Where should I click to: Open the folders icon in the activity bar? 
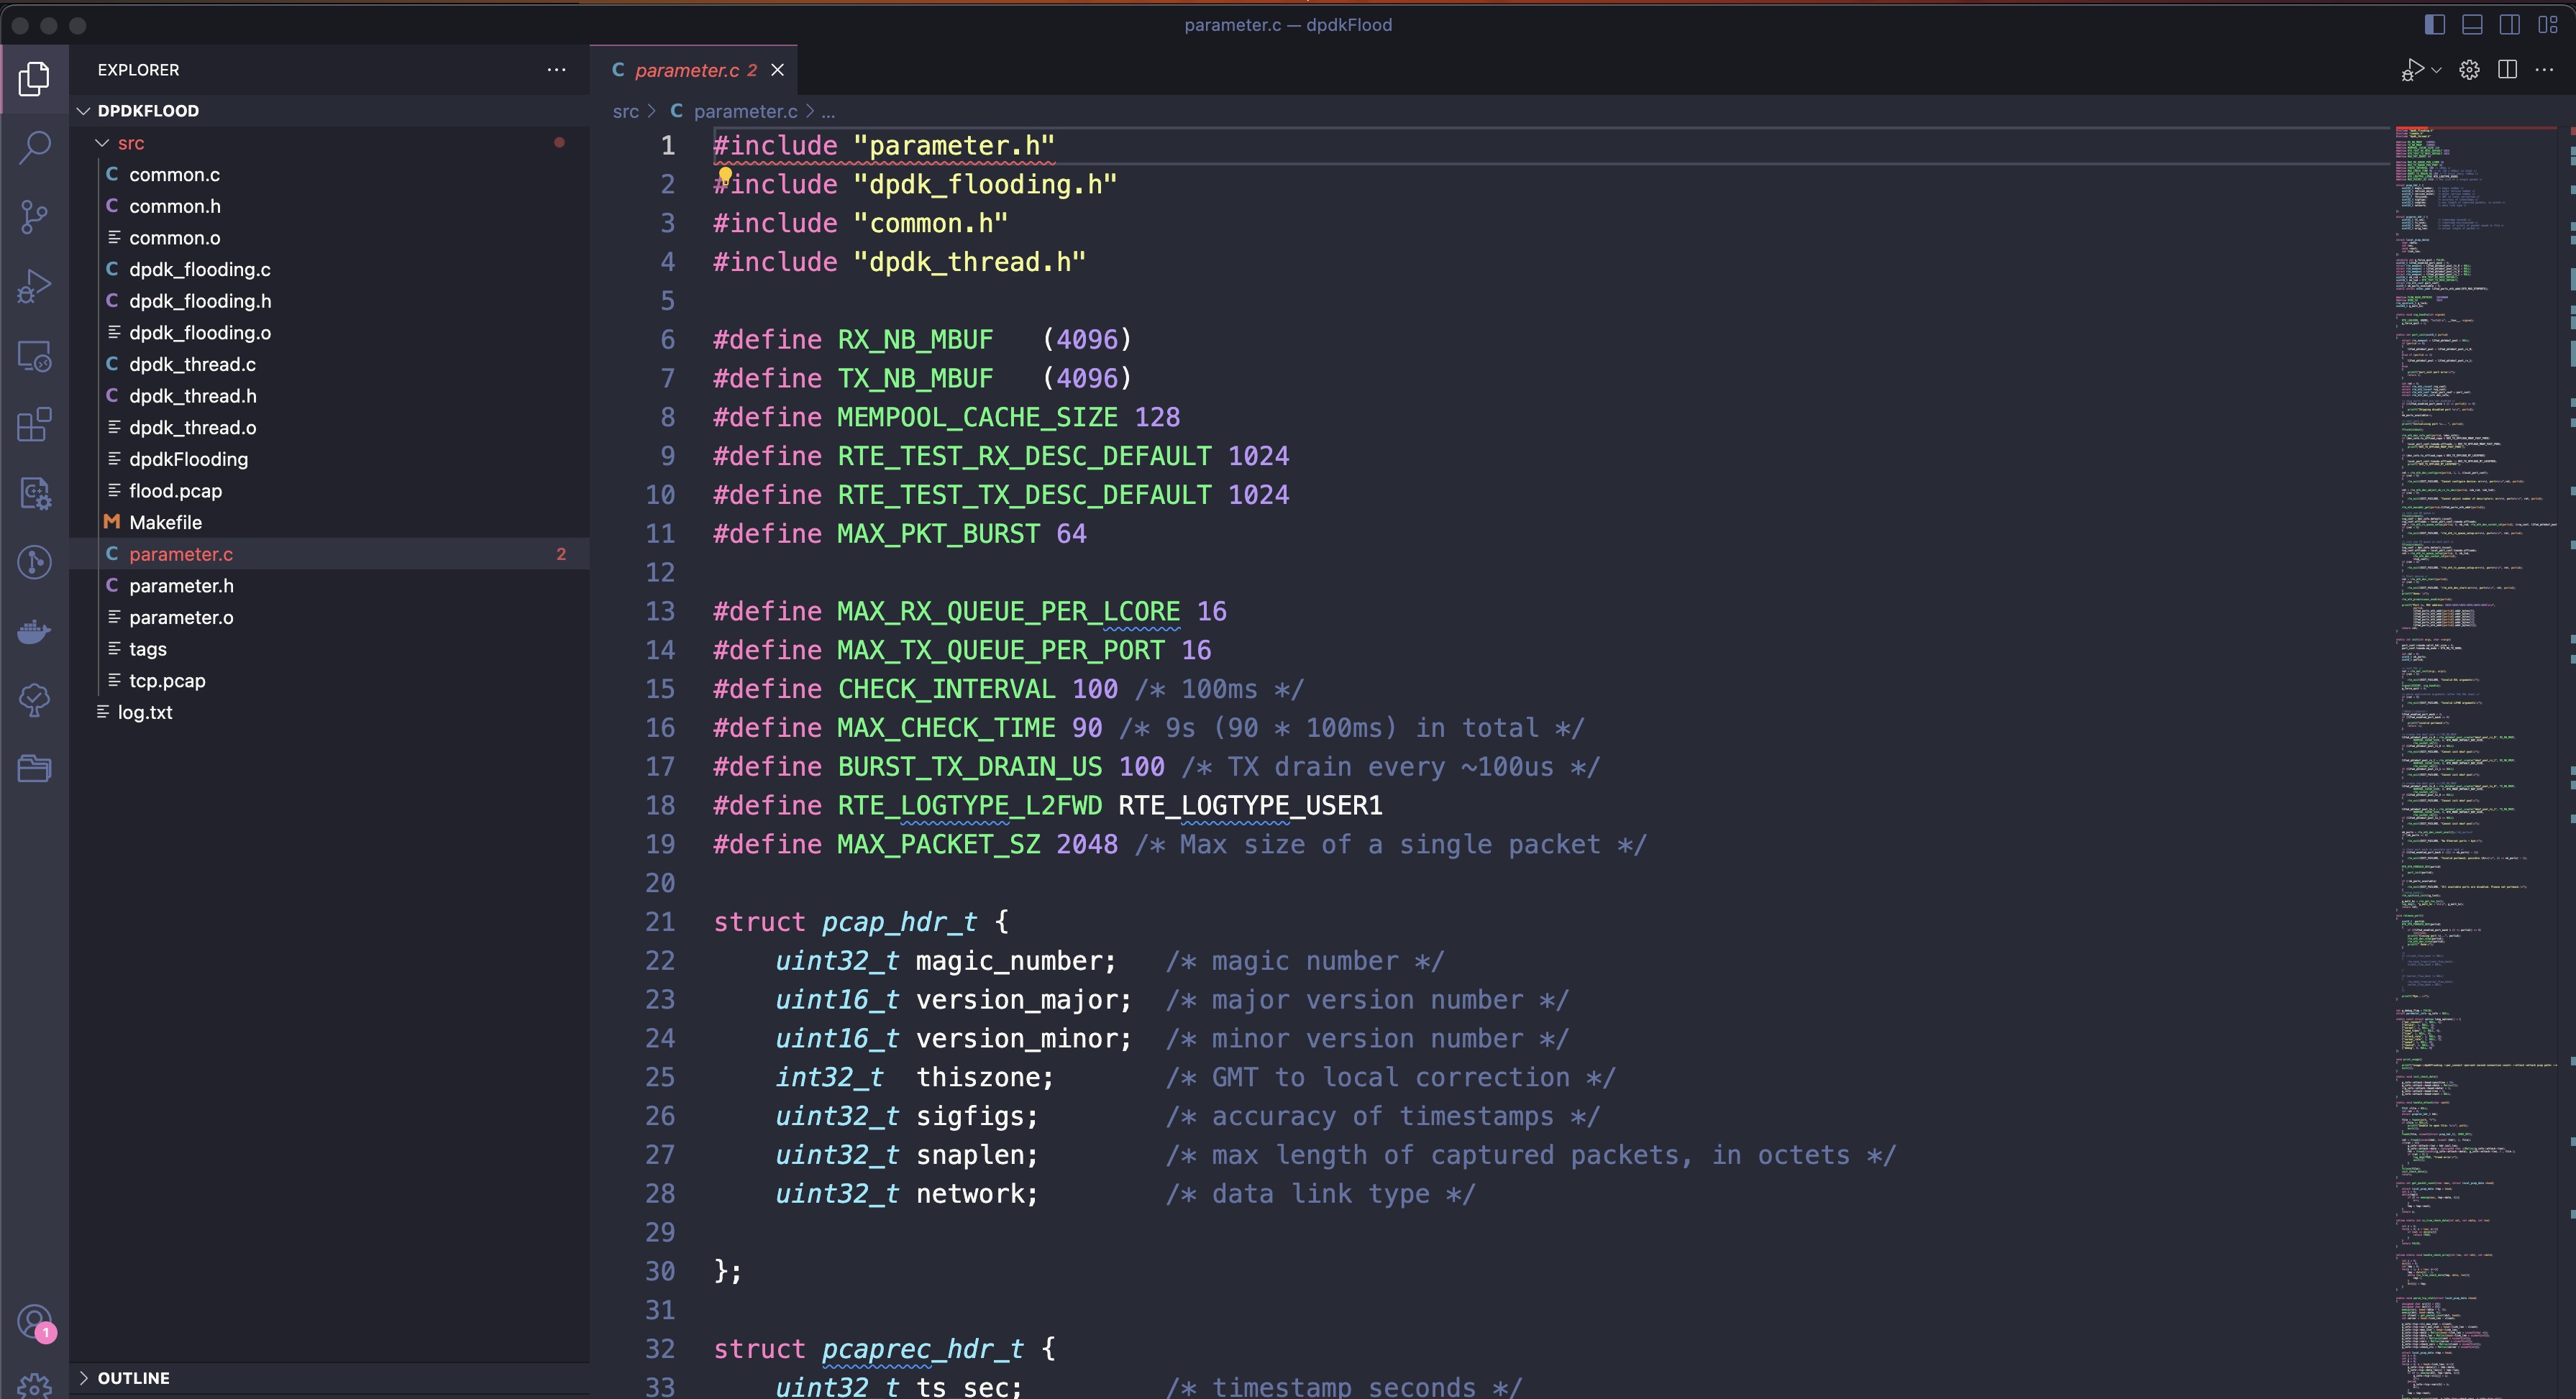coord(34,768)
